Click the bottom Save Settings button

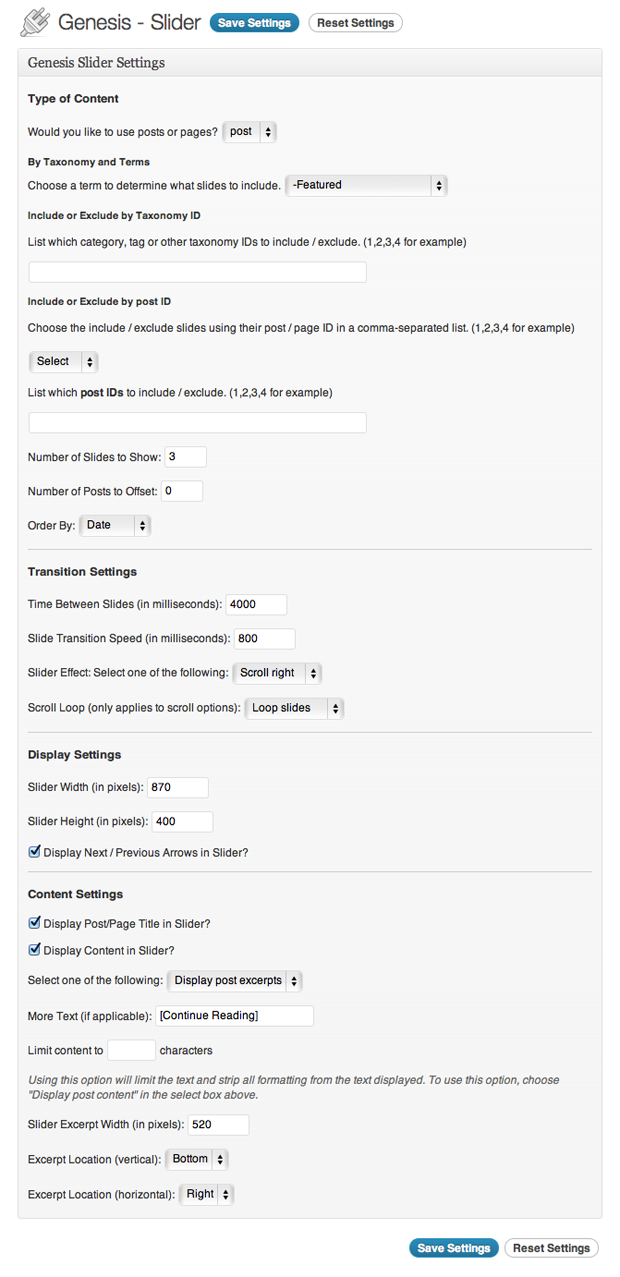point(454,1248)
